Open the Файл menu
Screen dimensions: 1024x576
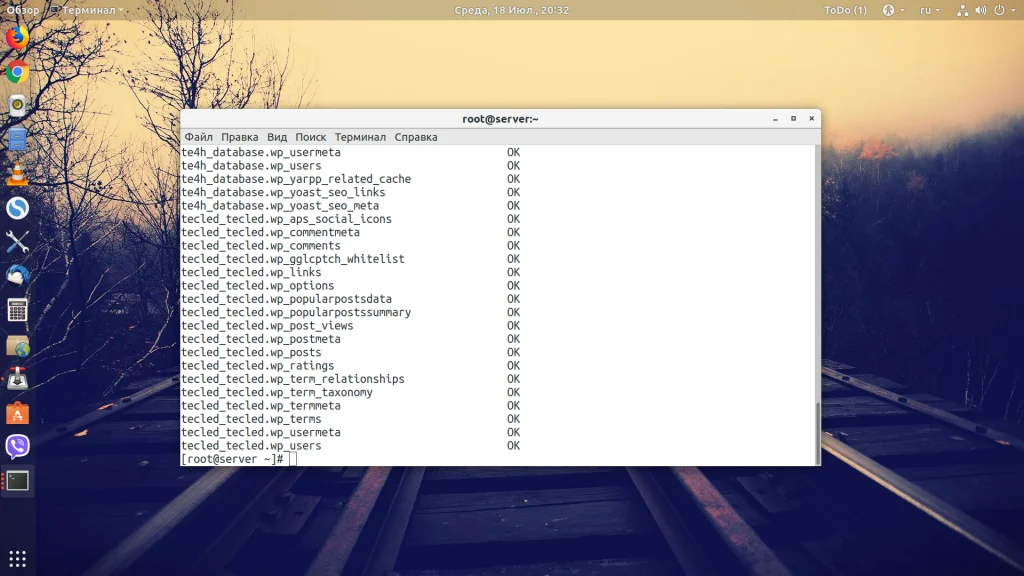(199, 137)
